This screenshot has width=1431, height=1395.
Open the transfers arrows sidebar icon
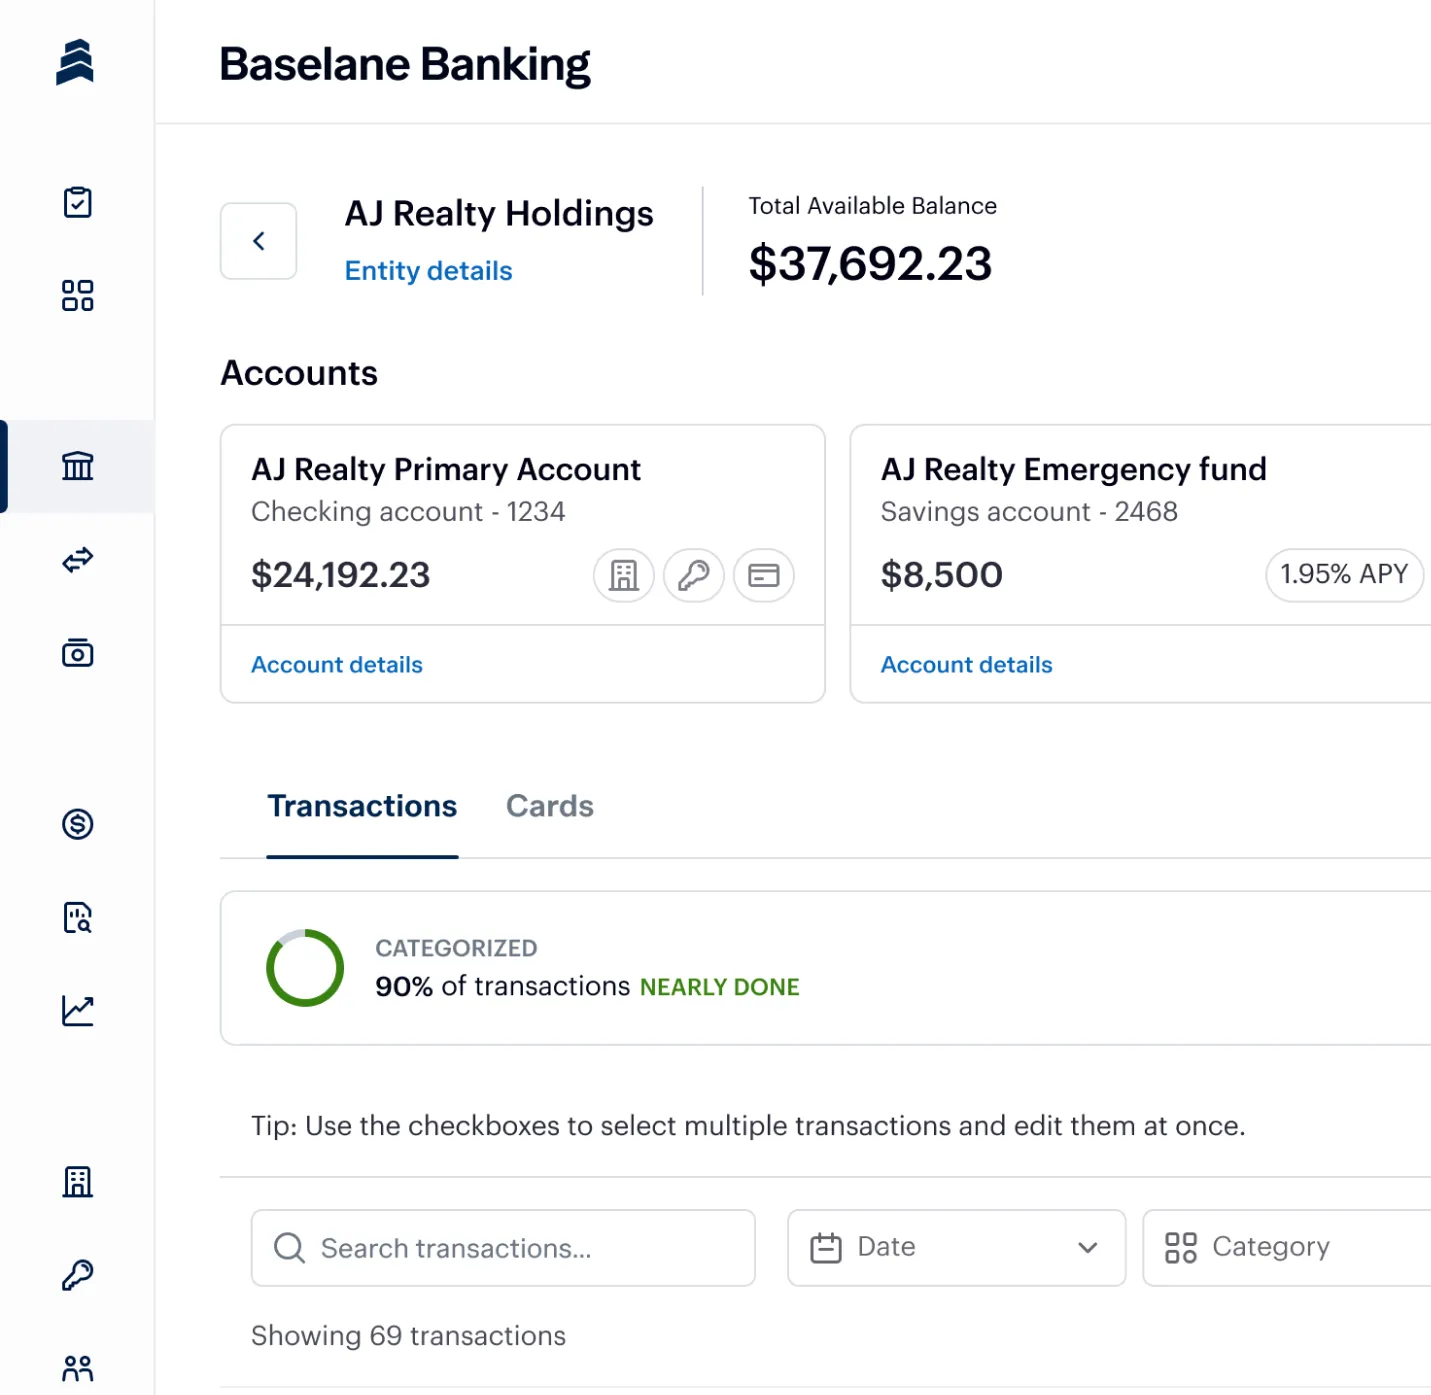point(77,560)
